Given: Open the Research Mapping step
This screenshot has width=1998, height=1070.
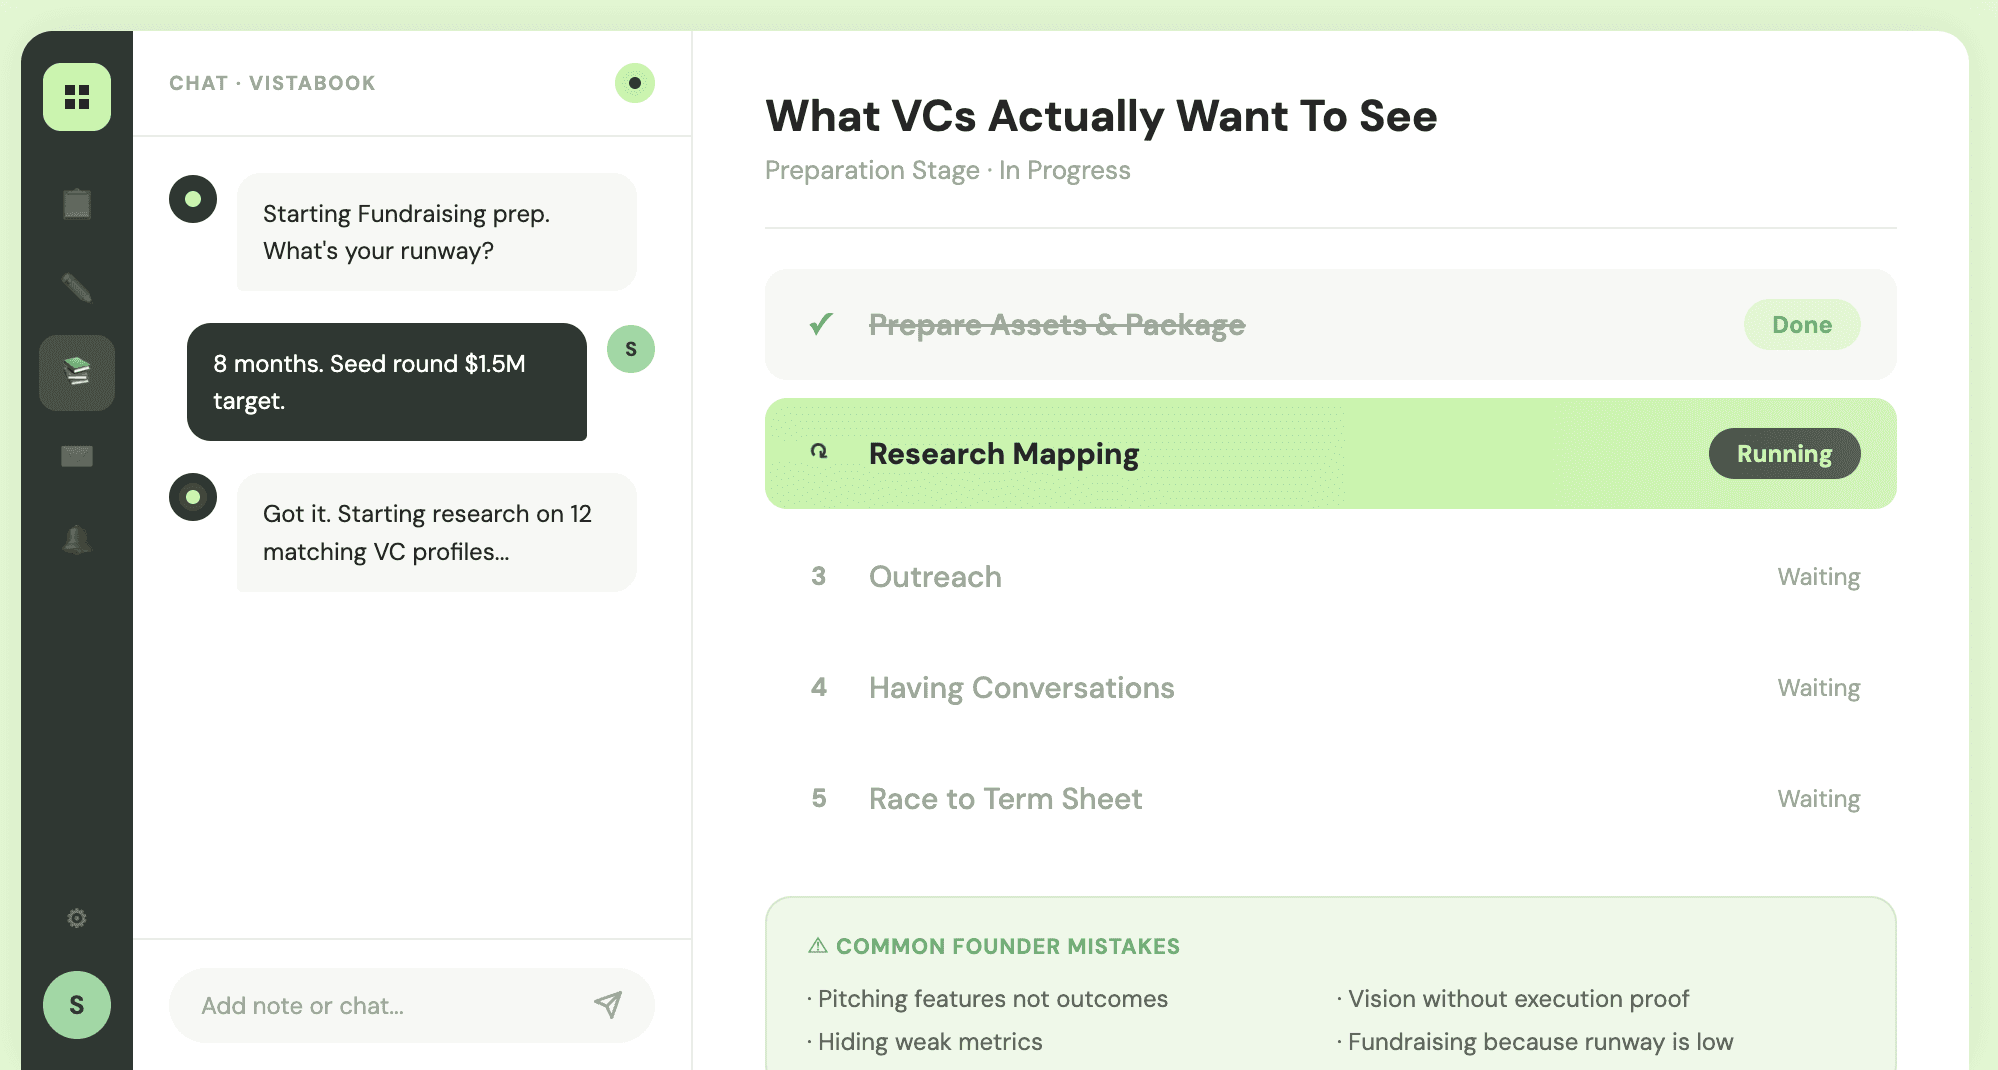Looking at the screenshot, I should point(1331,454).
